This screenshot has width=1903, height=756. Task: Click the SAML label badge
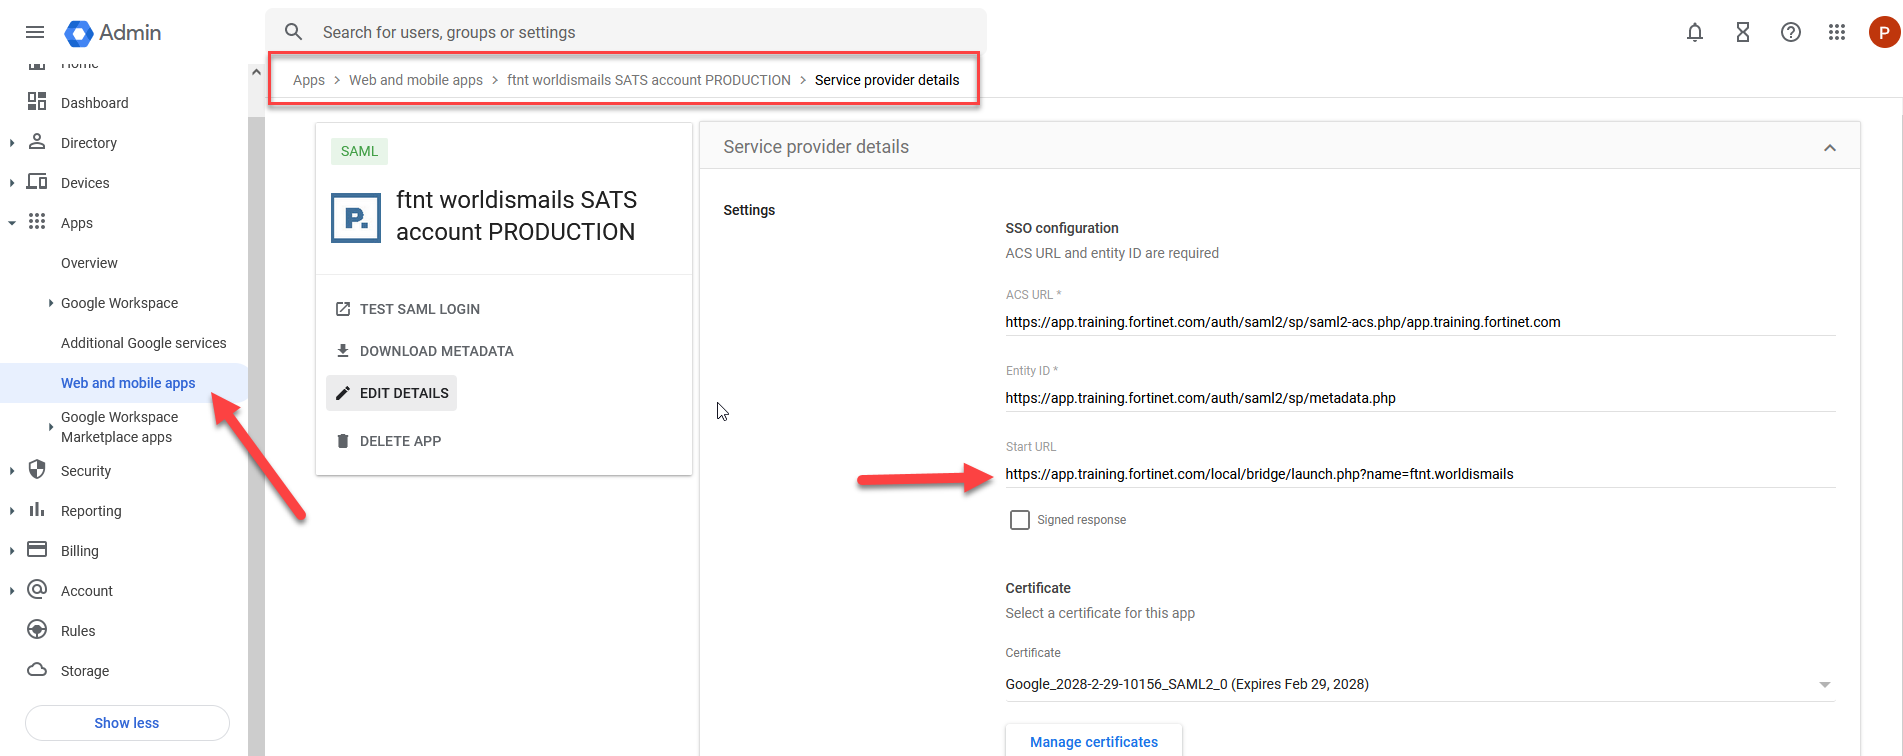359,151
